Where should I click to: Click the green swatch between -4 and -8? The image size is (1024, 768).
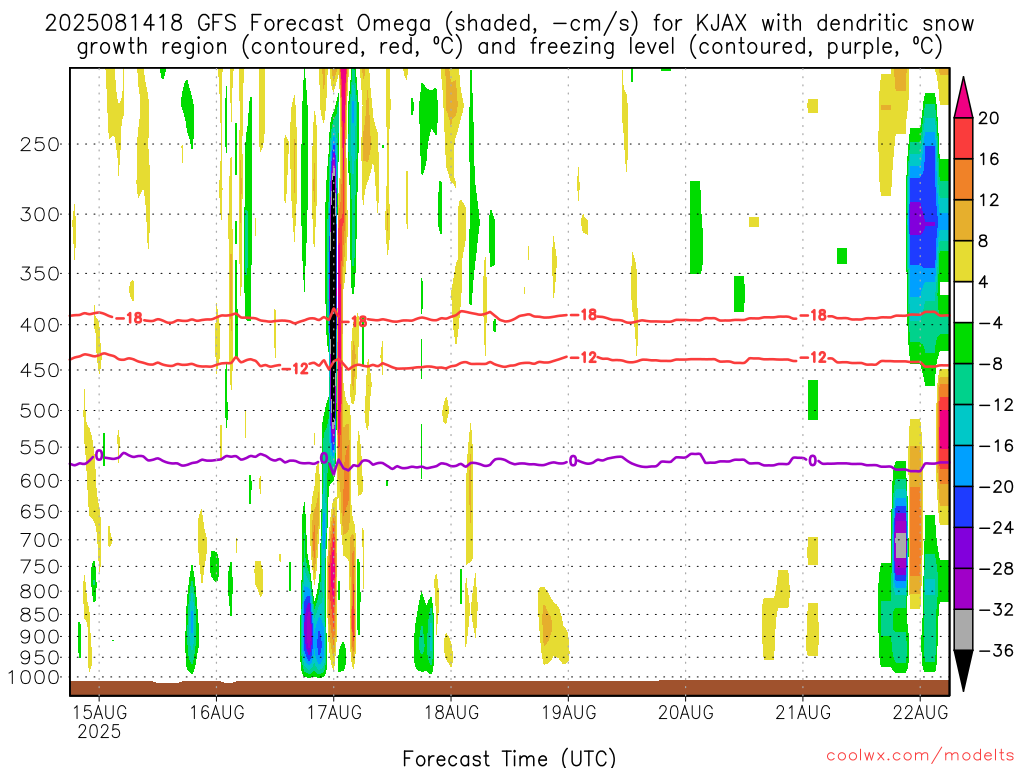click(x=963, y=344)
